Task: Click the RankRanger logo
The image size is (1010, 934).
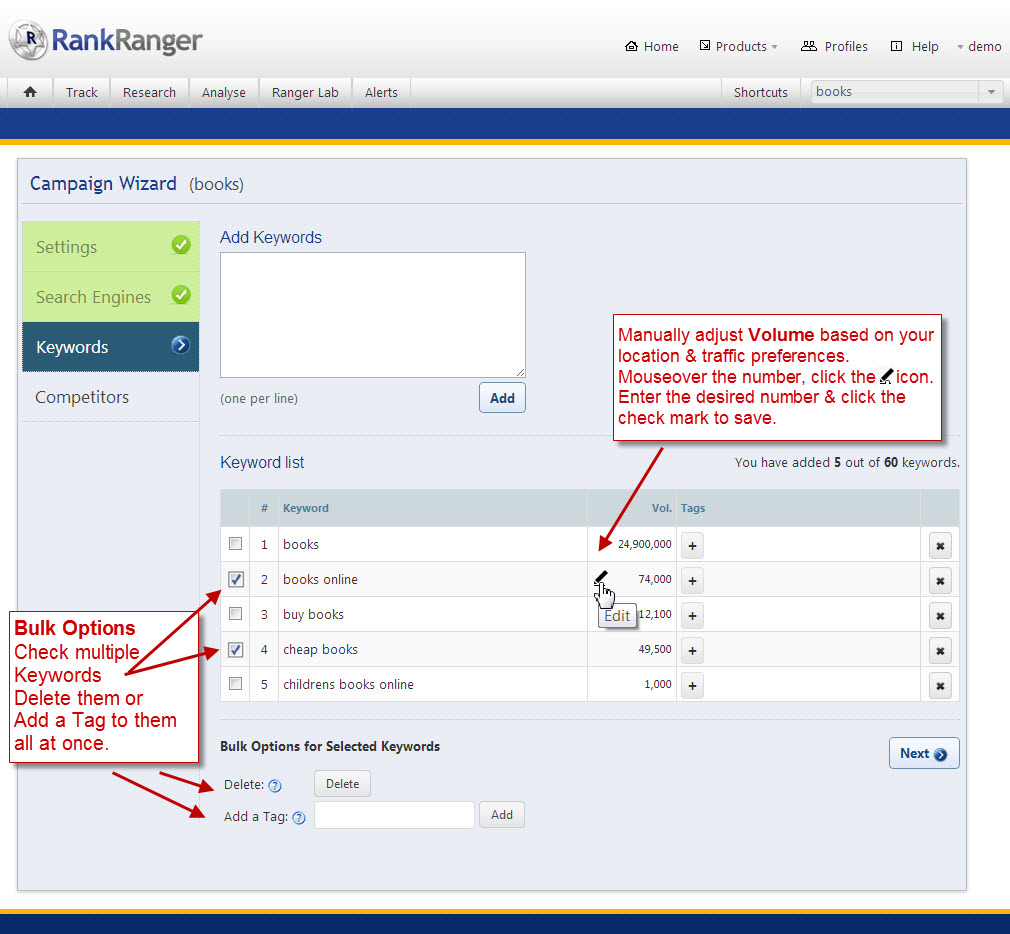Action: (106, 40)
